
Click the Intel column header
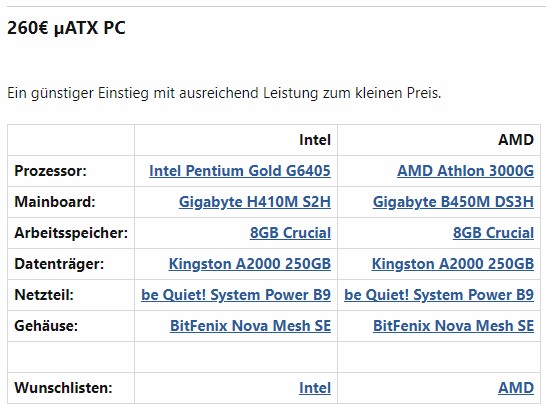pyautogui.click(x=315, y=140)
